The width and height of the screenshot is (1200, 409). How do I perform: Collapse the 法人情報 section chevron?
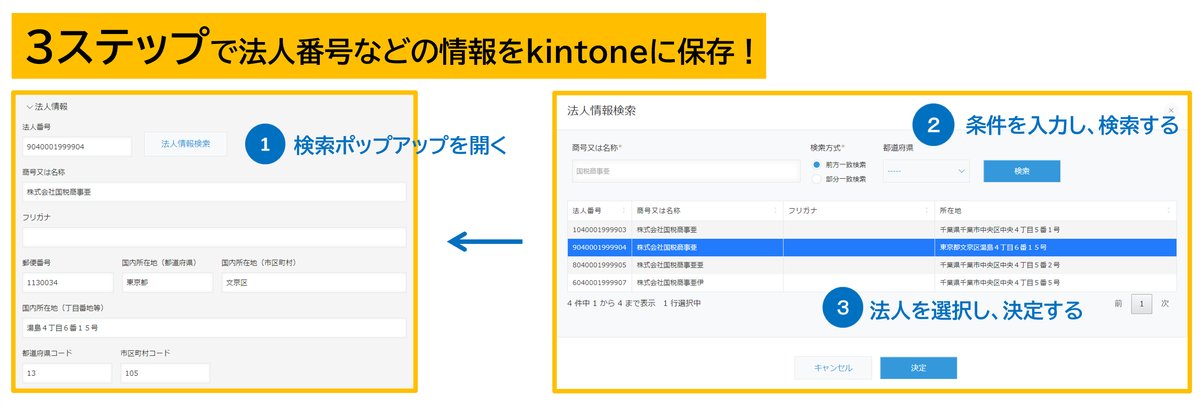pos(29,106)
